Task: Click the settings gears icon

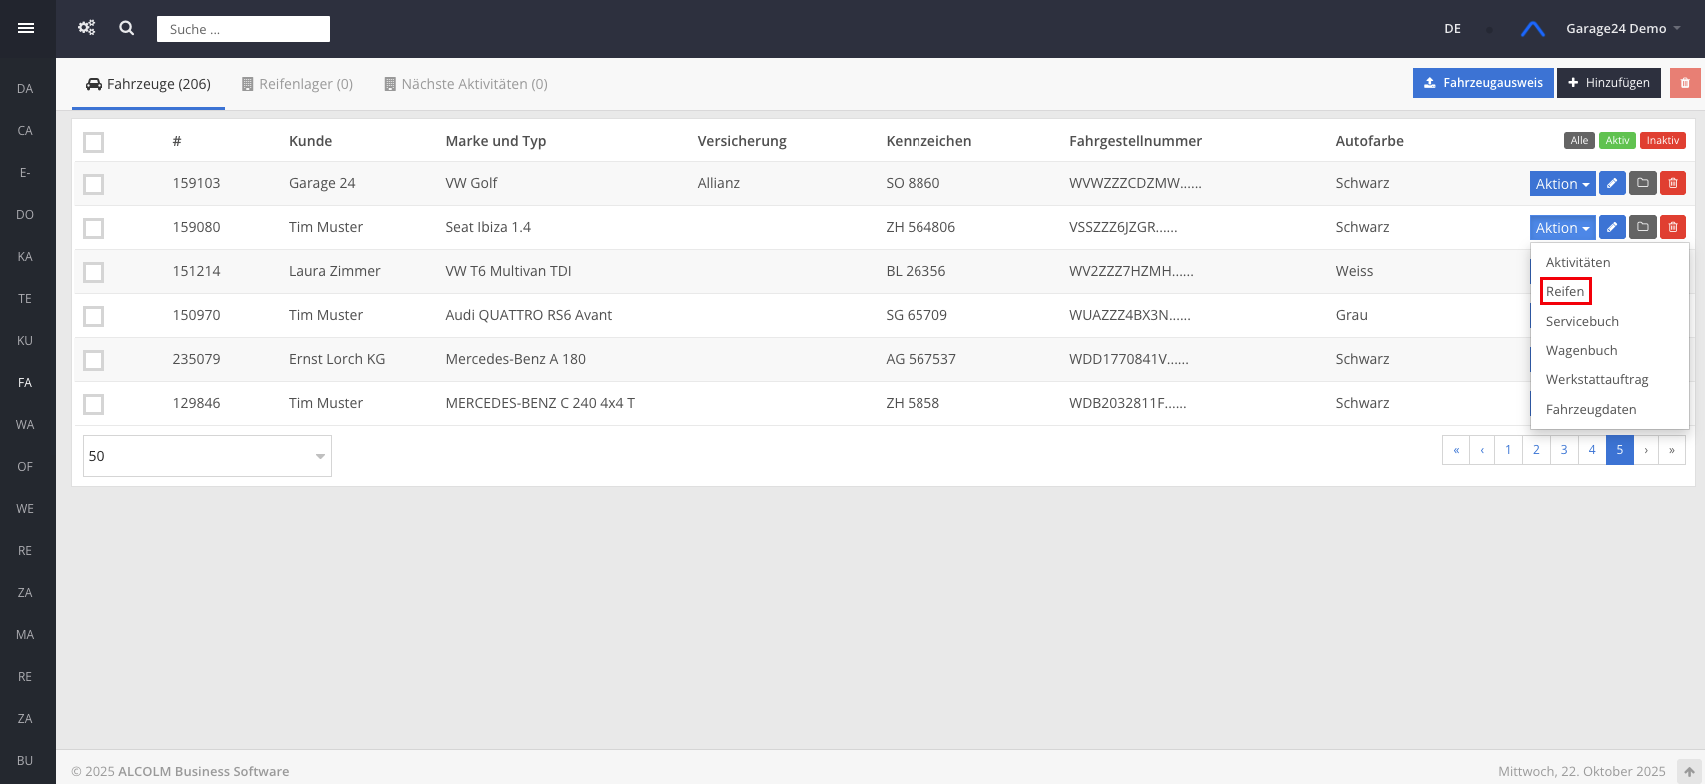Action: [87, 28]
